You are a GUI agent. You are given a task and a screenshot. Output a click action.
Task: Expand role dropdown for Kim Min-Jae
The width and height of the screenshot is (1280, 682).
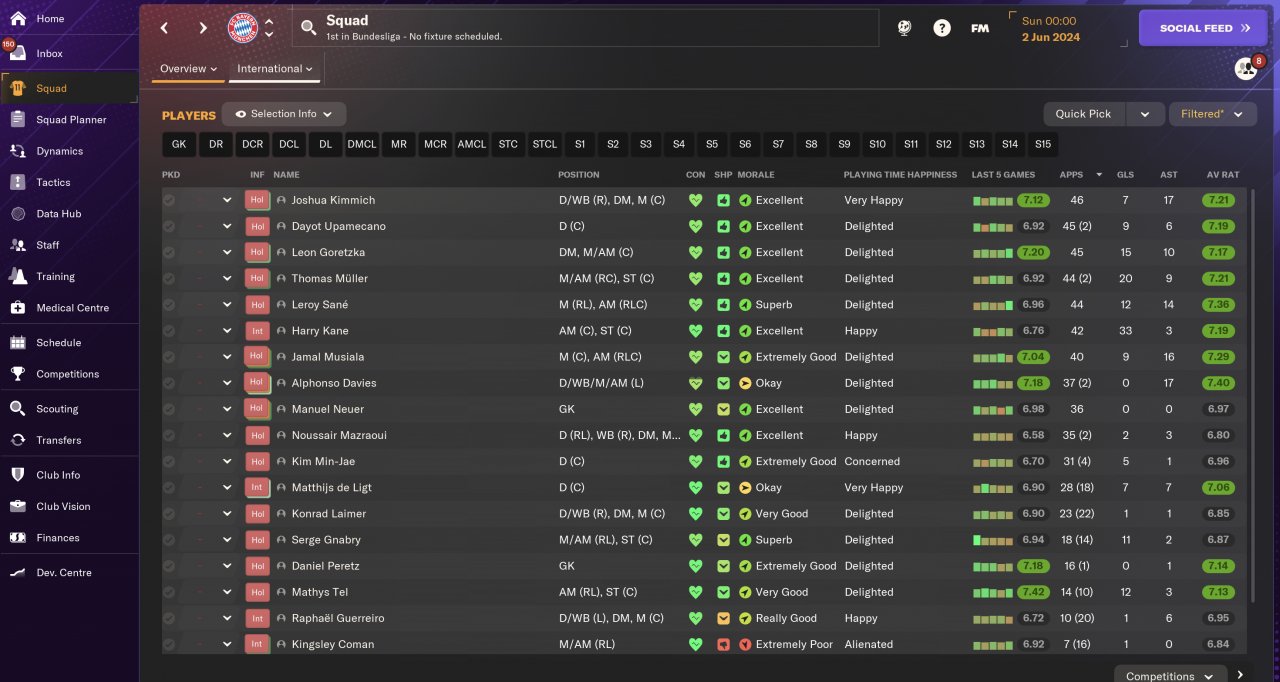(x=227, y=461)
